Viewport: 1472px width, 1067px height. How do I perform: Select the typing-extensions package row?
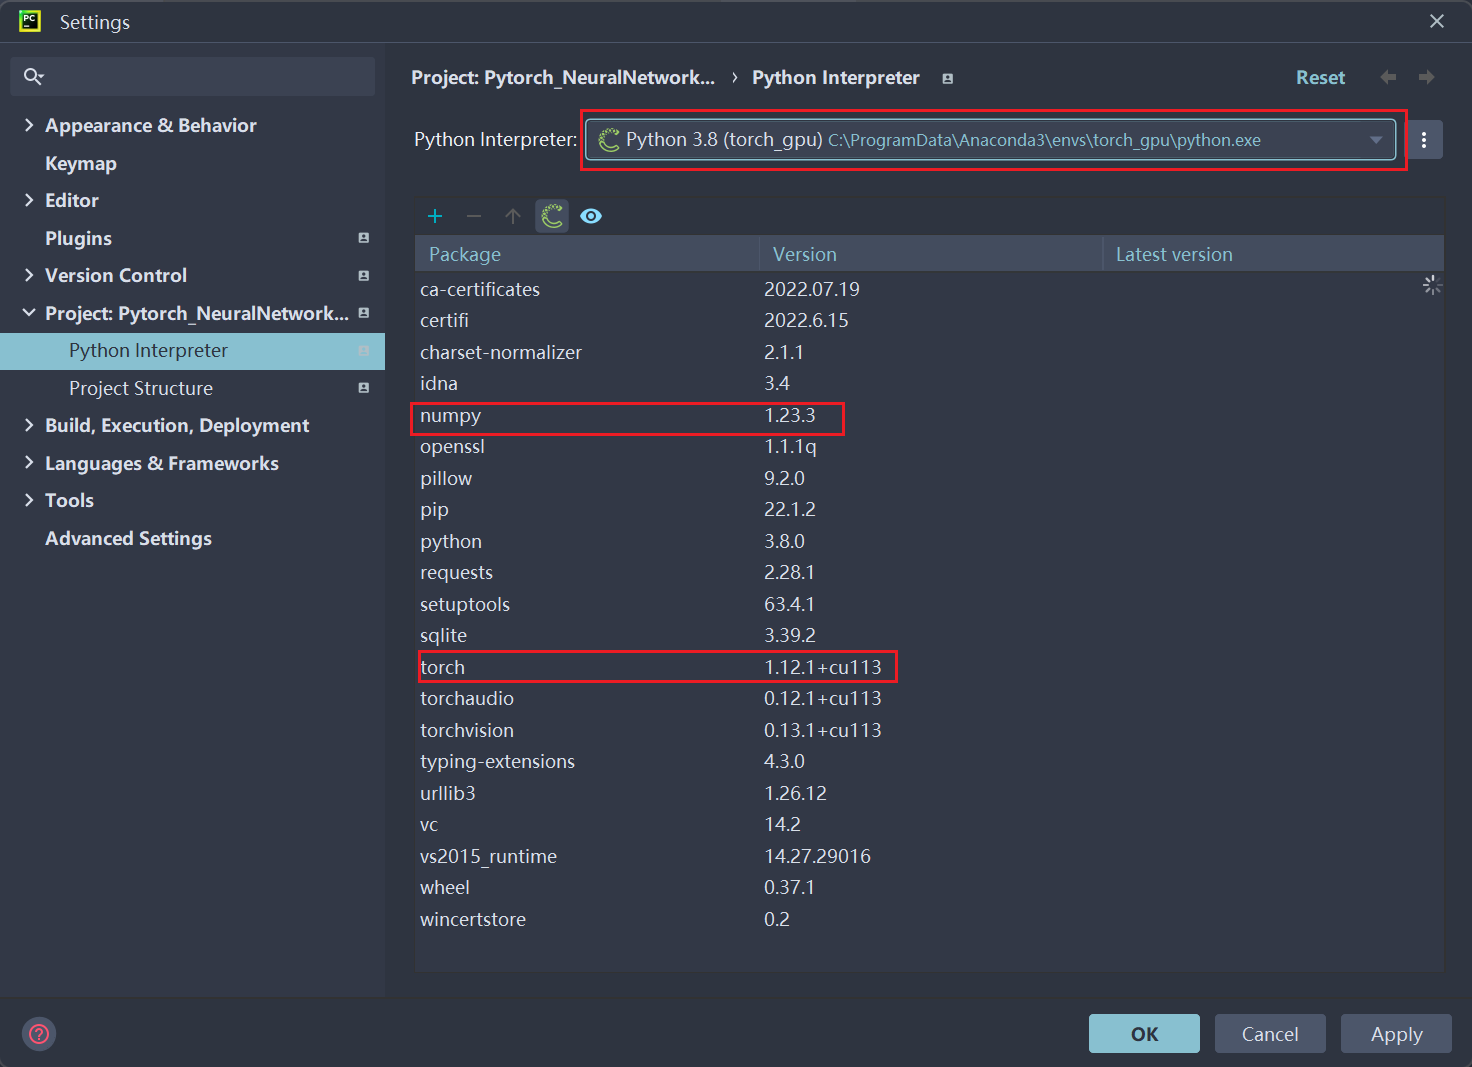coord(929,761)
